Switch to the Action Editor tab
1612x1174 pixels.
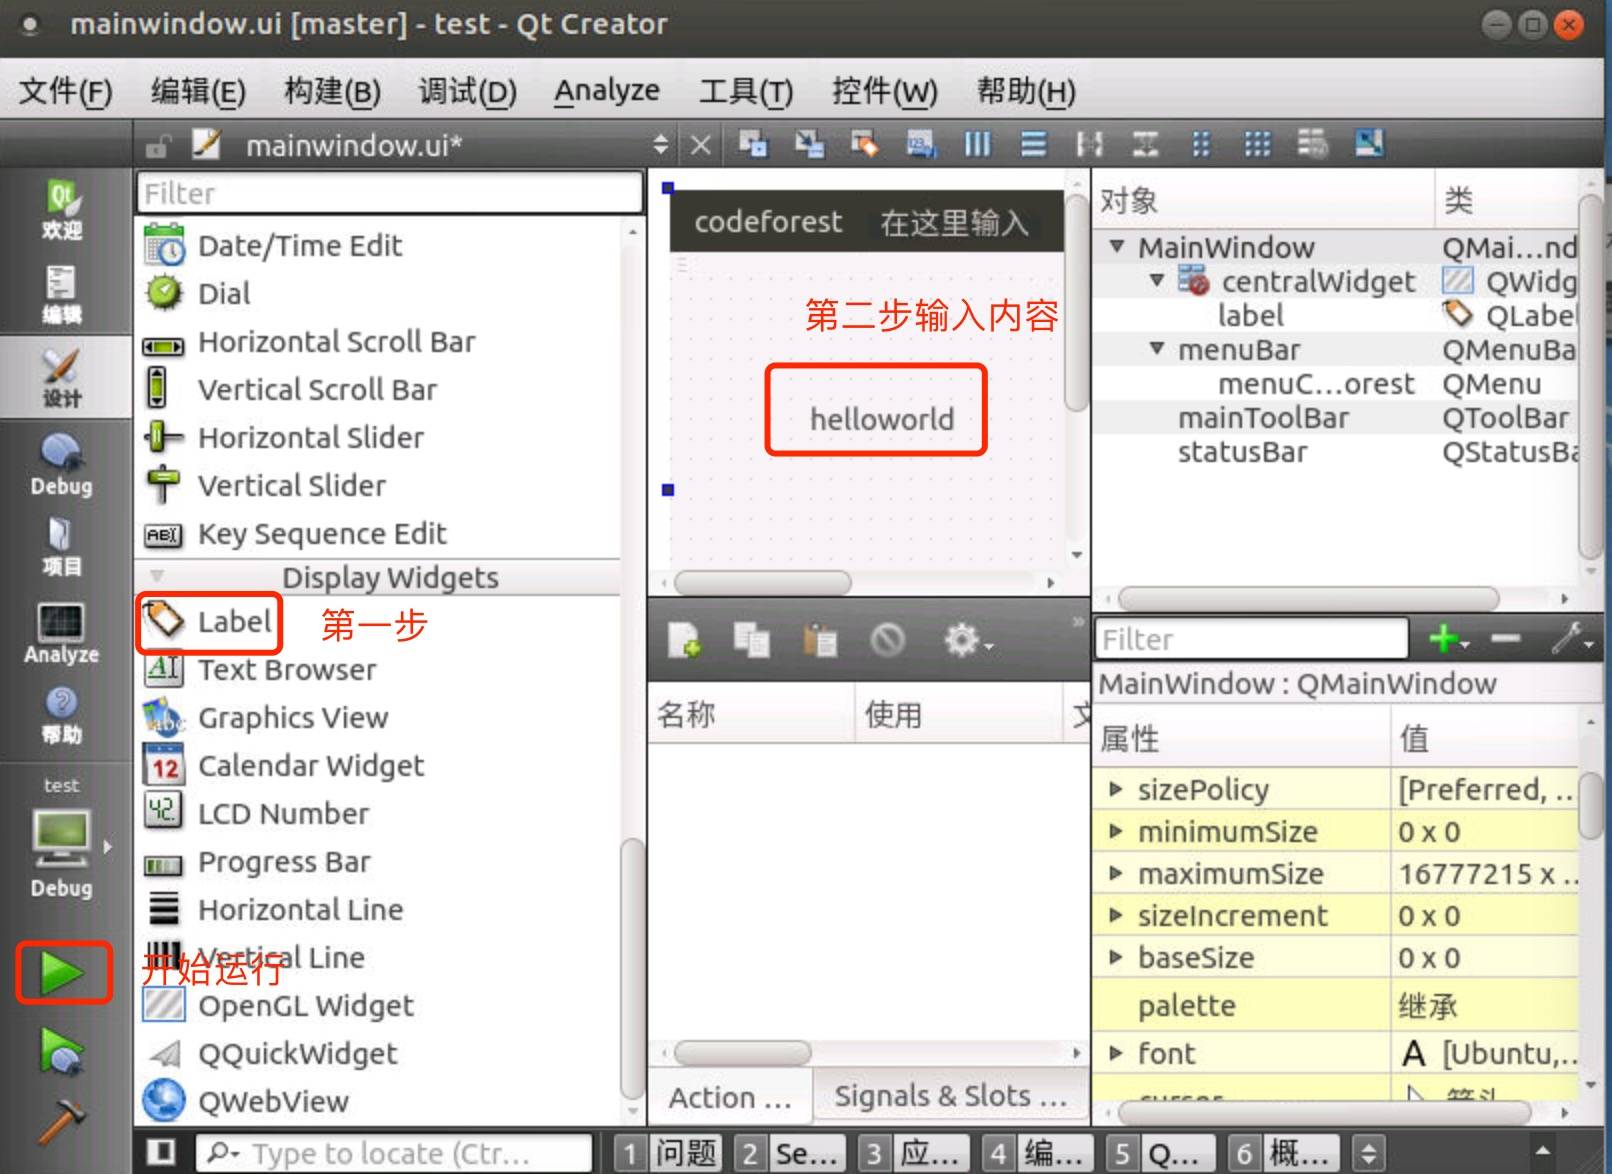[730, 1097]
